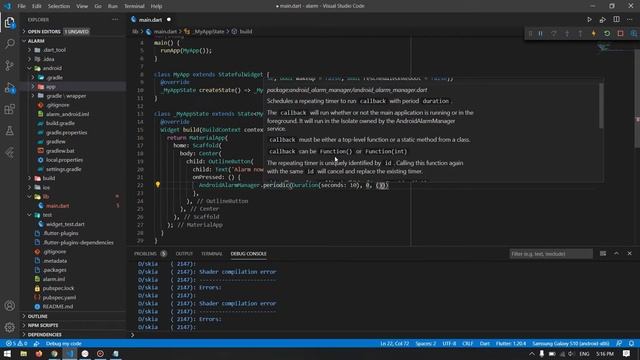Open widget_test.dart file
The image size is (640, 360).
click(x=65, y=224)
